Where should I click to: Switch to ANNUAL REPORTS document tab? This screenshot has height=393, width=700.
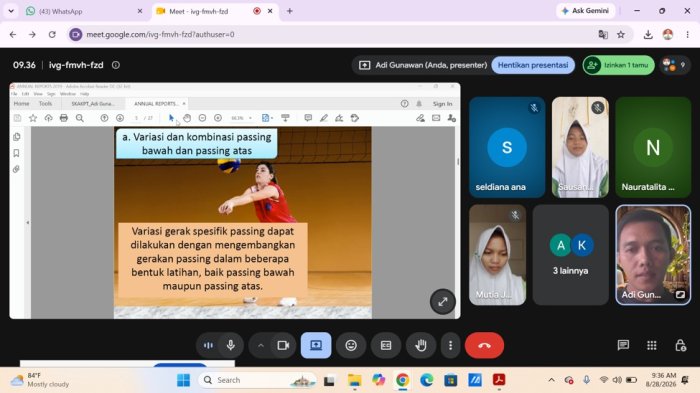[156, 104]
